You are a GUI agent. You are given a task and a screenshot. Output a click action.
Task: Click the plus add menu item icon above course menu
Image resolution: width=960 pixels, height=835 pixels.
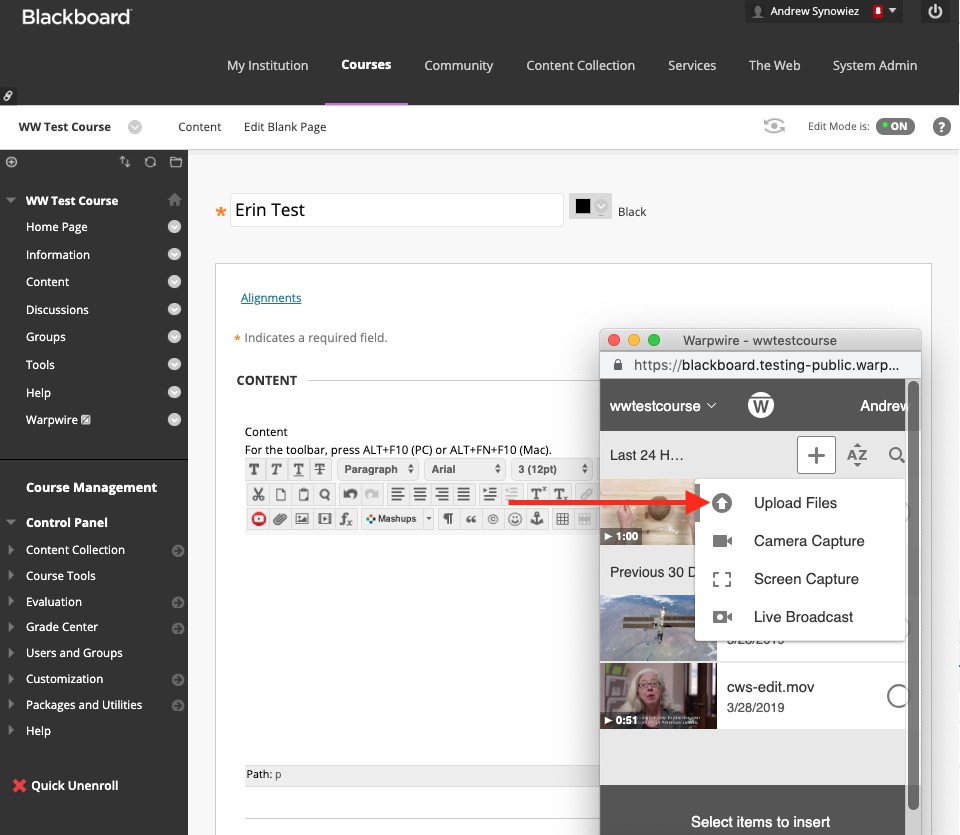(x=12, y=162)
